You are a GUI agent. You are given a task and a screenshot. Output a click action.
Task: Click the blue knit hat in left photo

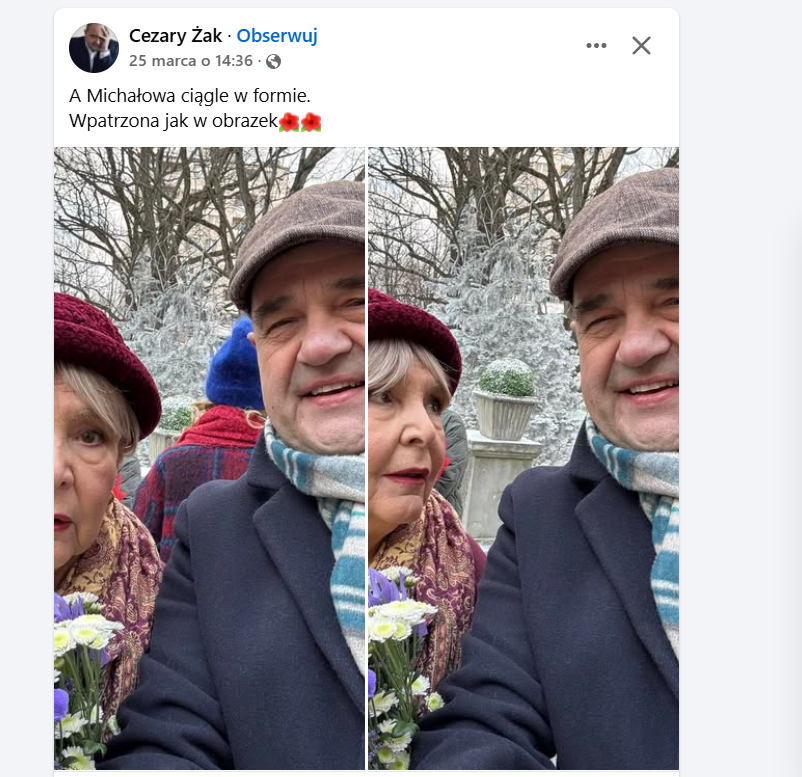233,365
